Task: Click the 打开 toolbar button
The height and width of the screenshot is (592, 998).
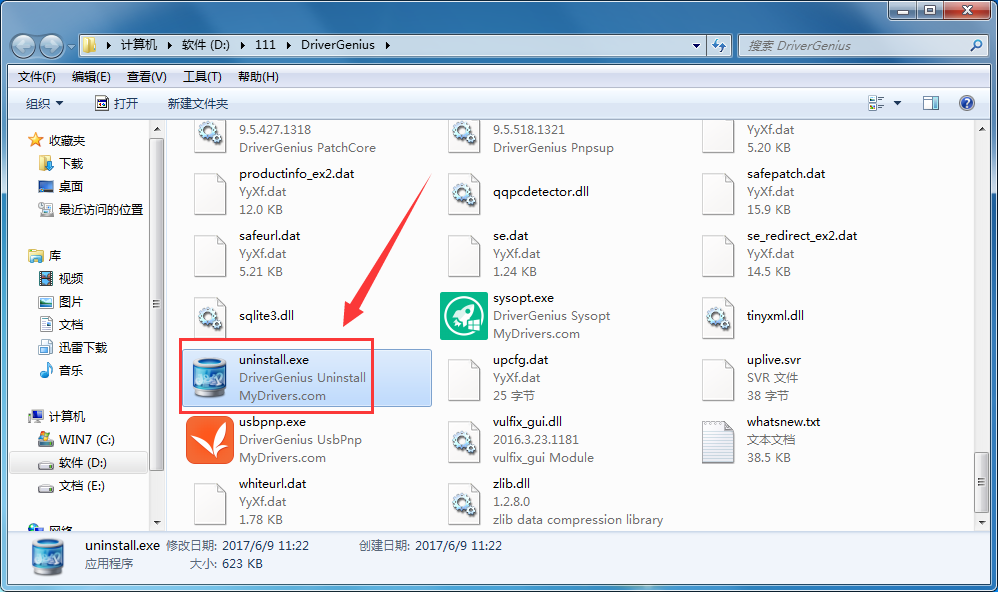Action: coord(116,103)
